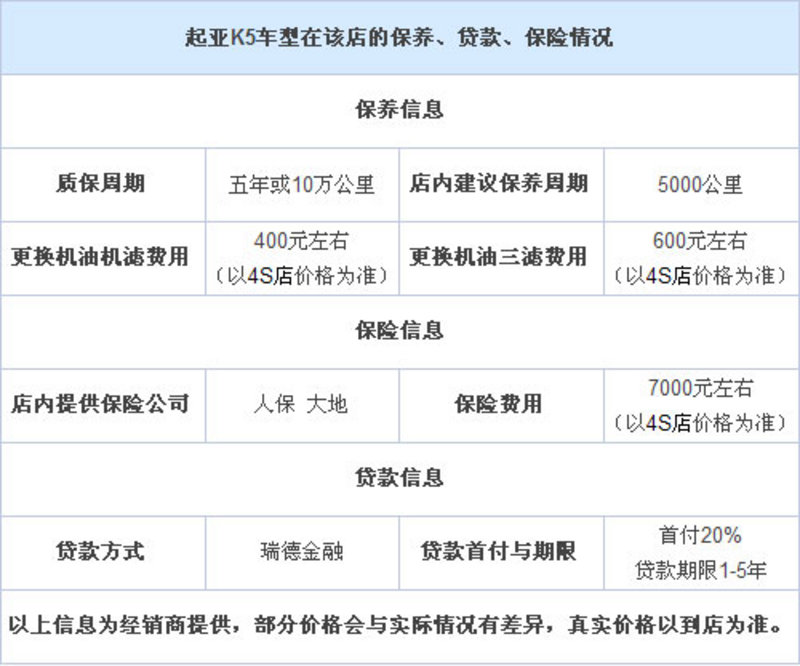This screenshot has width=800, height=666.
Task: Click the '店内建议保养周期' label
Action: (498, 183)
